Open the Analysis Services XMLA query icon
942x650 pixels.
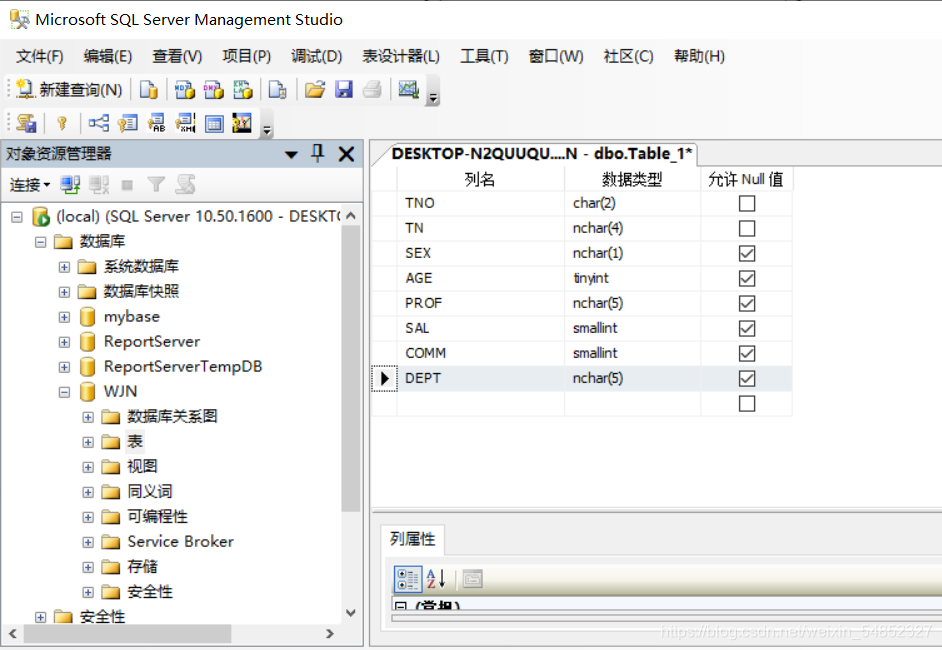point(243,90)
